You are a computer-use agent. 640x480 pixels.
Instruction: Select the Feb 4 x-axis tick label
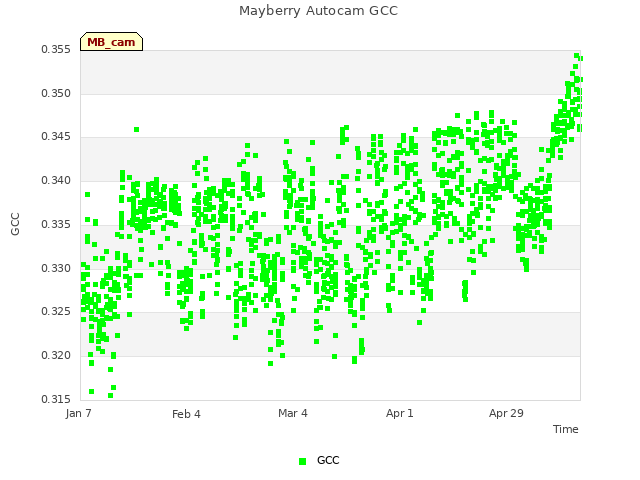click(x=186, y=414)
